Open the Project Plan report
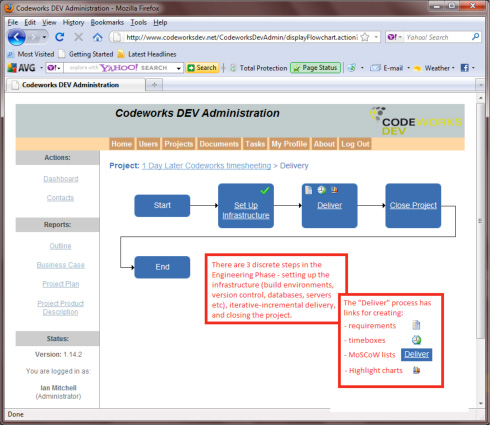 (x=61, y=284)
